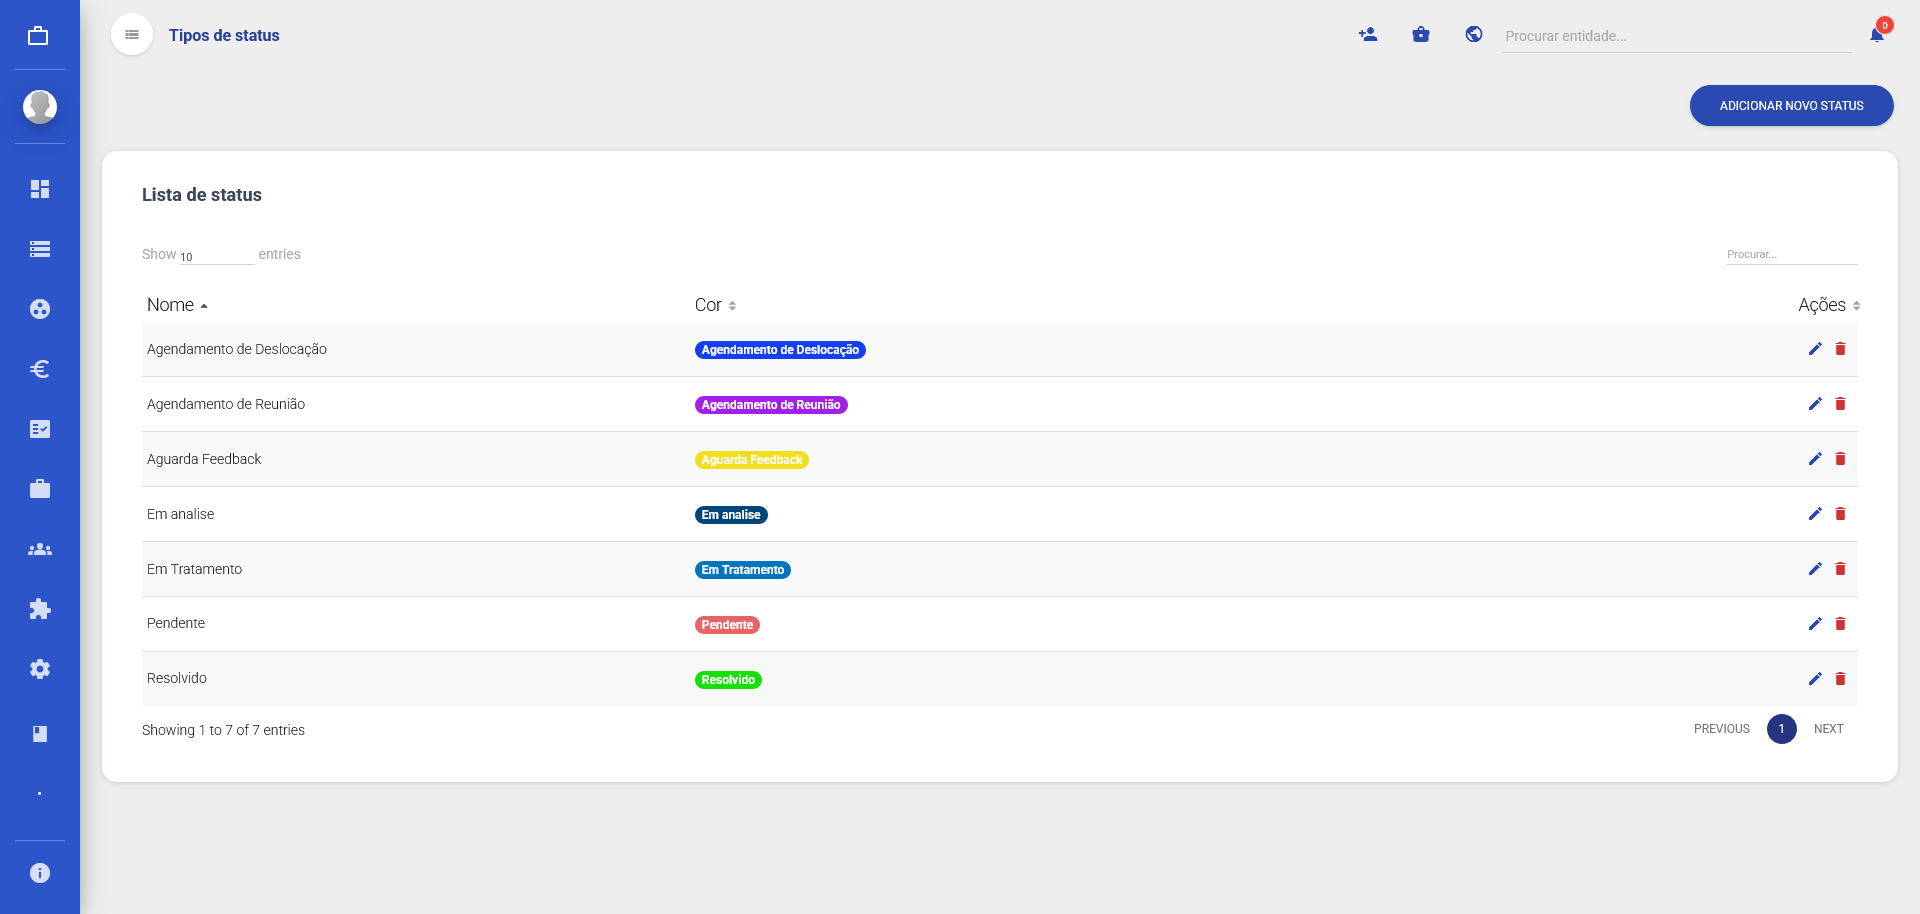The width and height of the screenshot is (1920, 914).
Task: Open the euro finance sidebar icon
Action: click(40, 369)
